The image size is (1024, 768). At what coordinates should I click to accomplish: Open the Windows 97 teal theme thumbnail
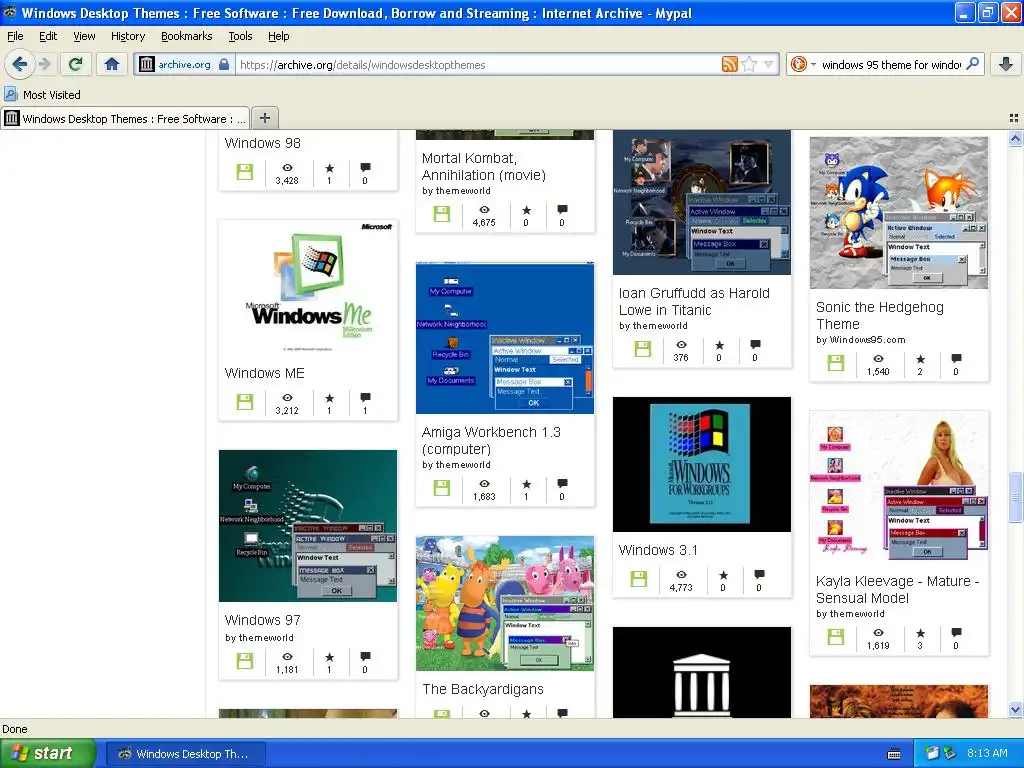click(x=308, y=526)
